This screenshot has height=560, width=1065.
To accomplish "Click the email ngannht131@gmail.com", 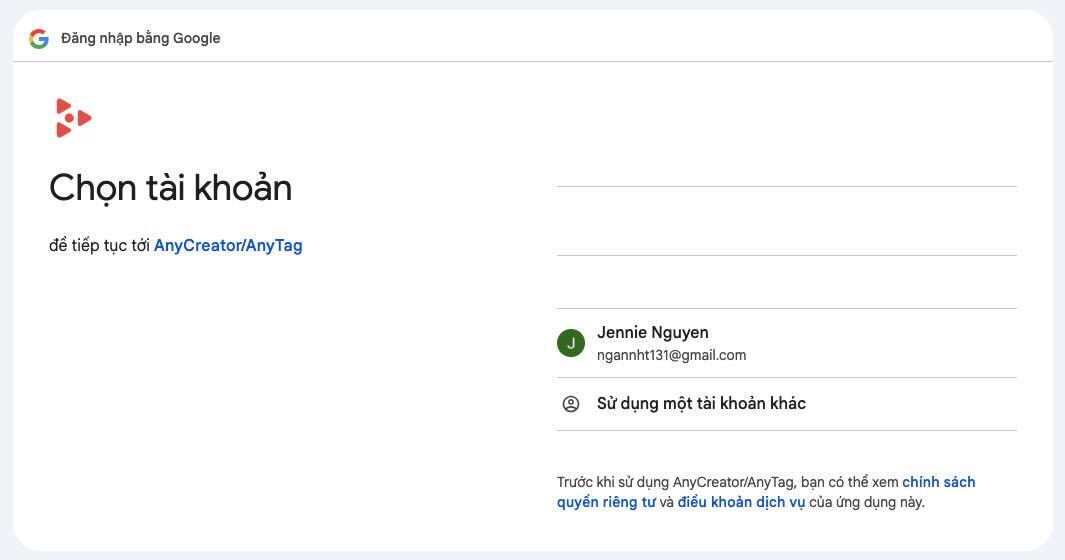I will point(671,355).
